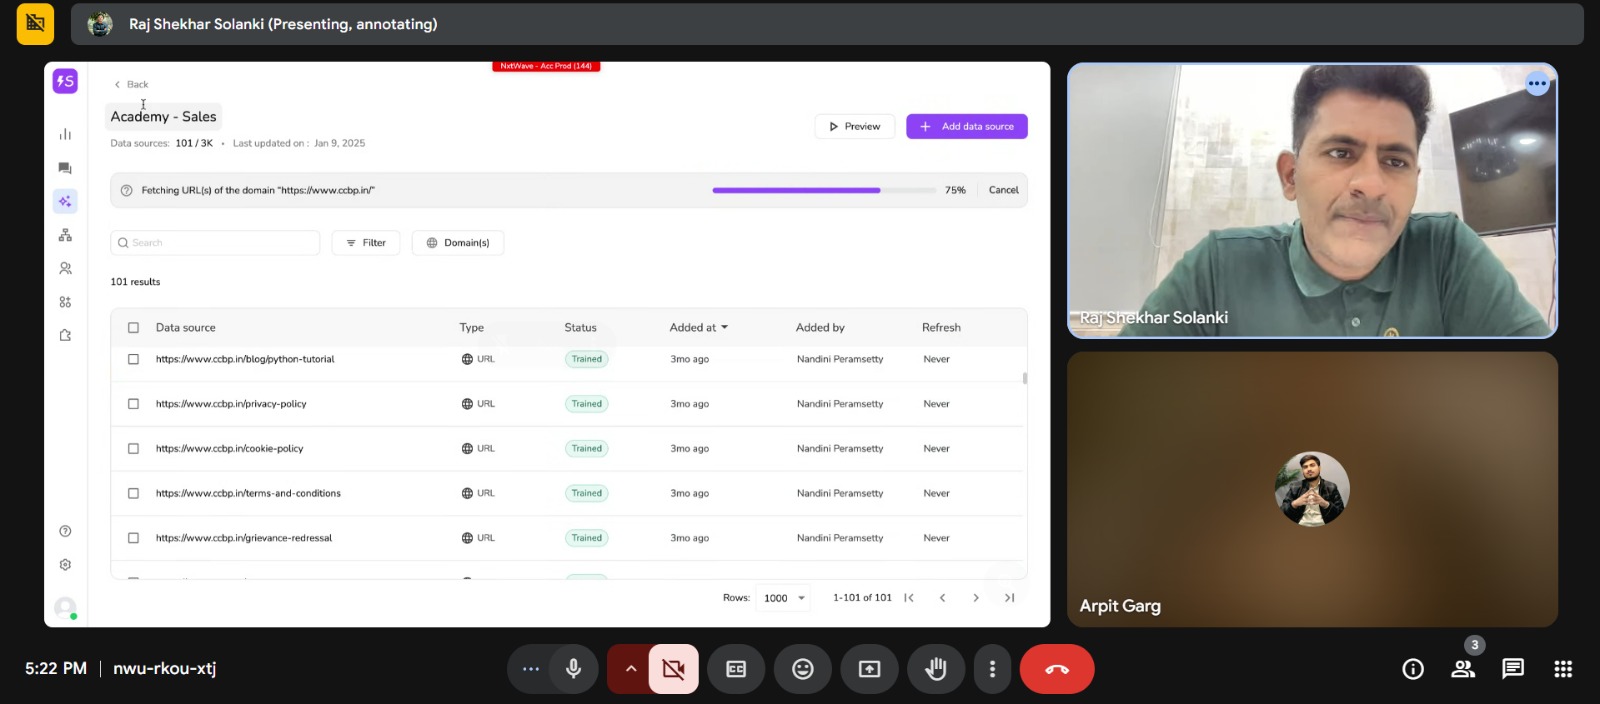Click the Academy - Sales title
The image size is (1600, 704).
(164, 117)
